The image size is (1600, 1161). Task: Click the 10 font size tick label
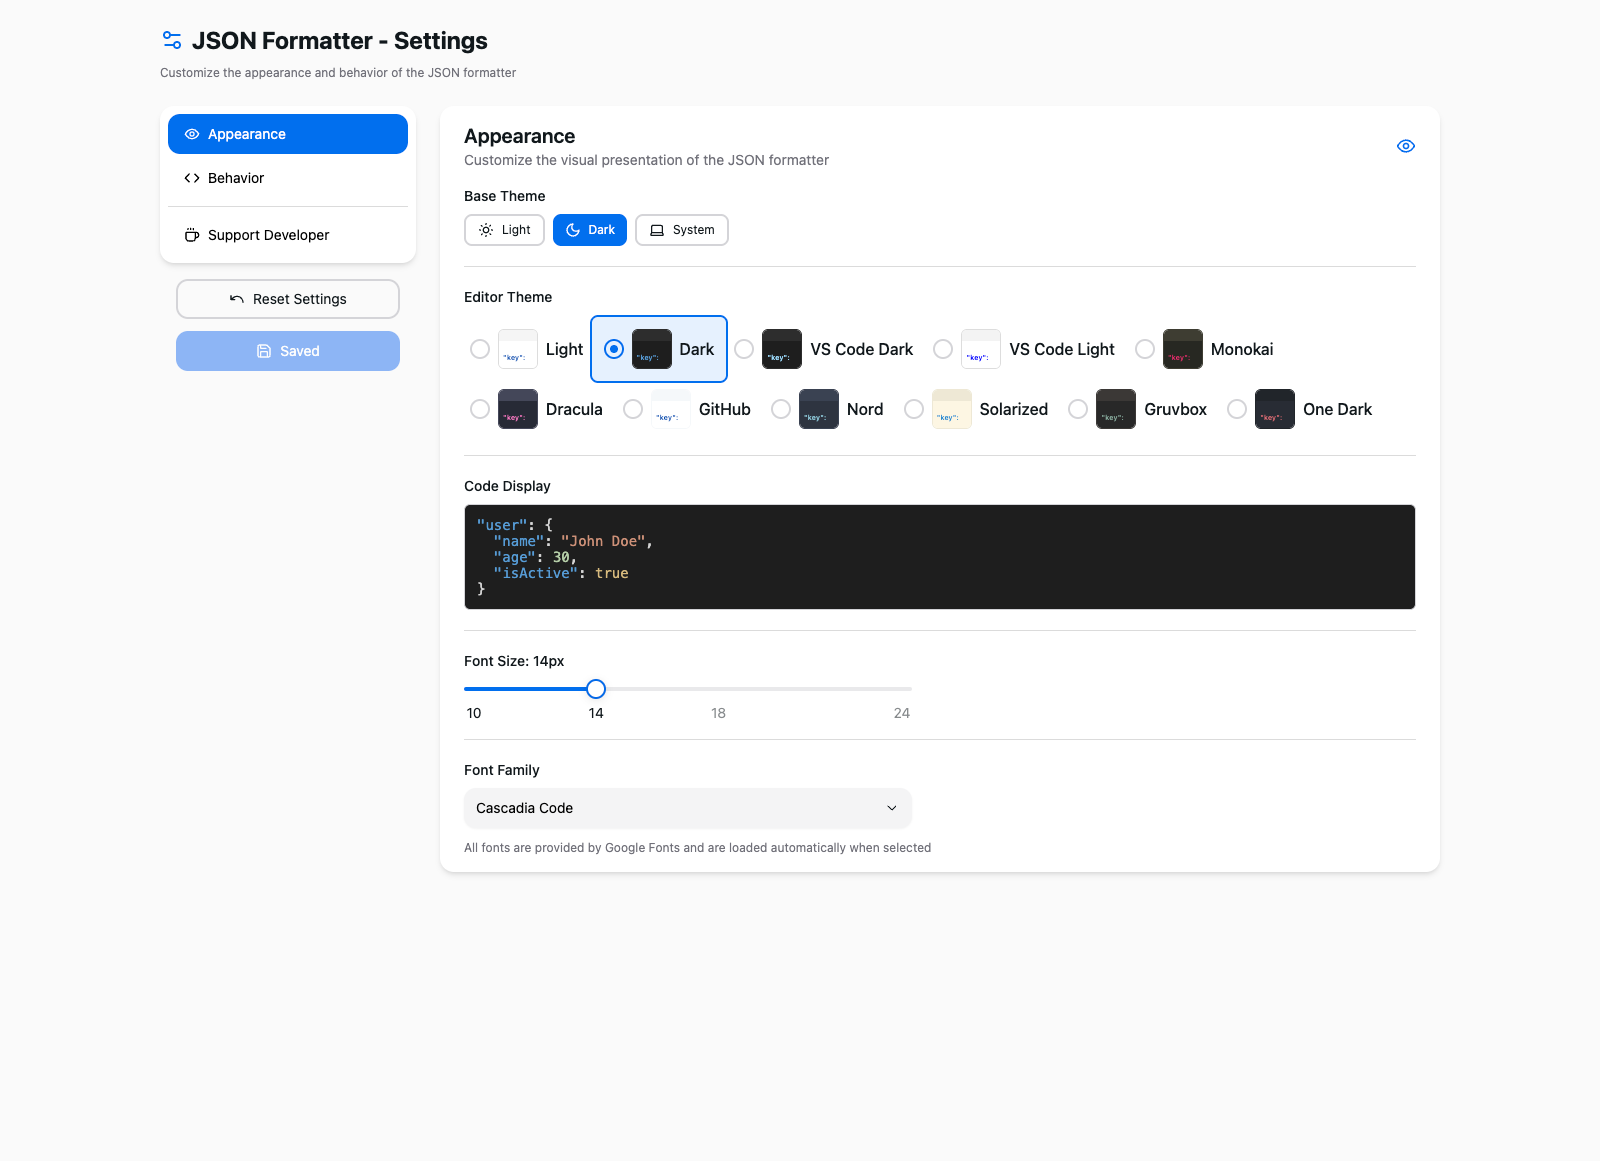(474, 713)
